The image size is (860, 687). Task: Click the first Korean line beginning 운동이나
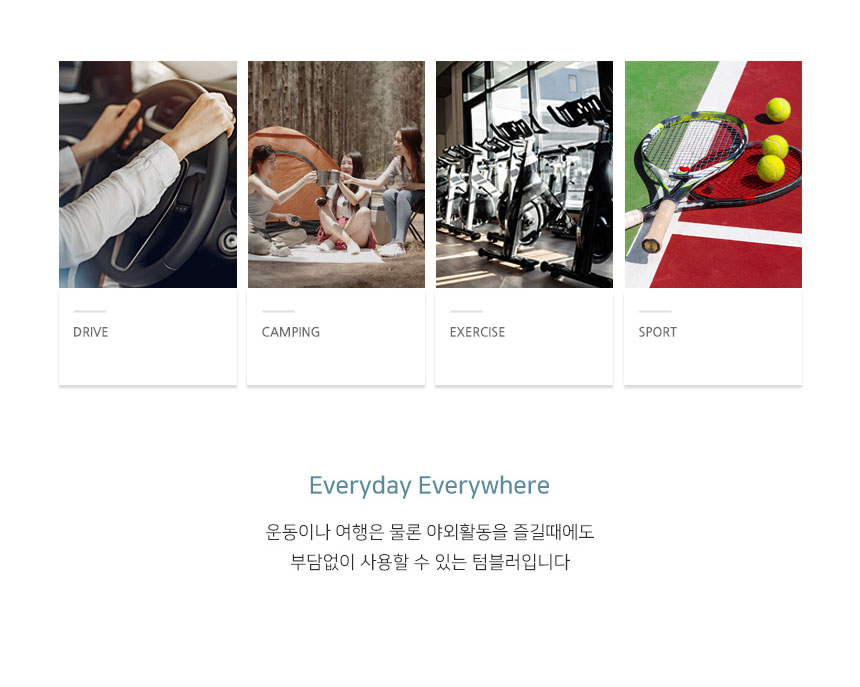pos(430,532)
